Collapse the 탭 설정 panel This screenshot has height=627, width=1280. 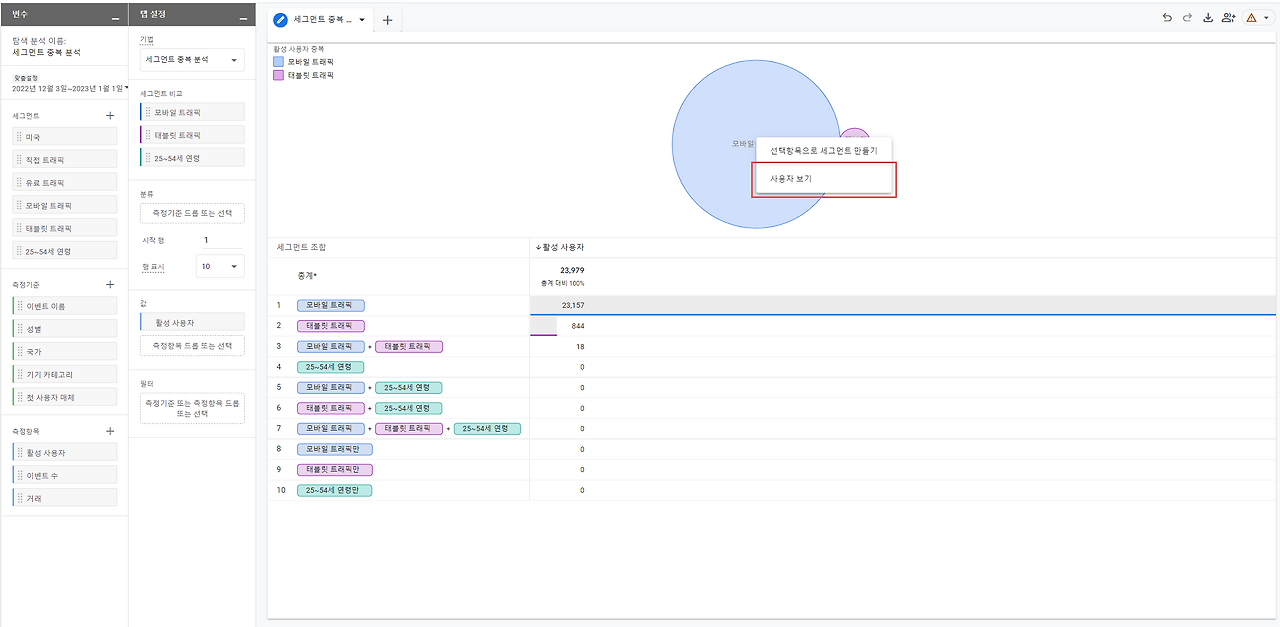[244, 19]
